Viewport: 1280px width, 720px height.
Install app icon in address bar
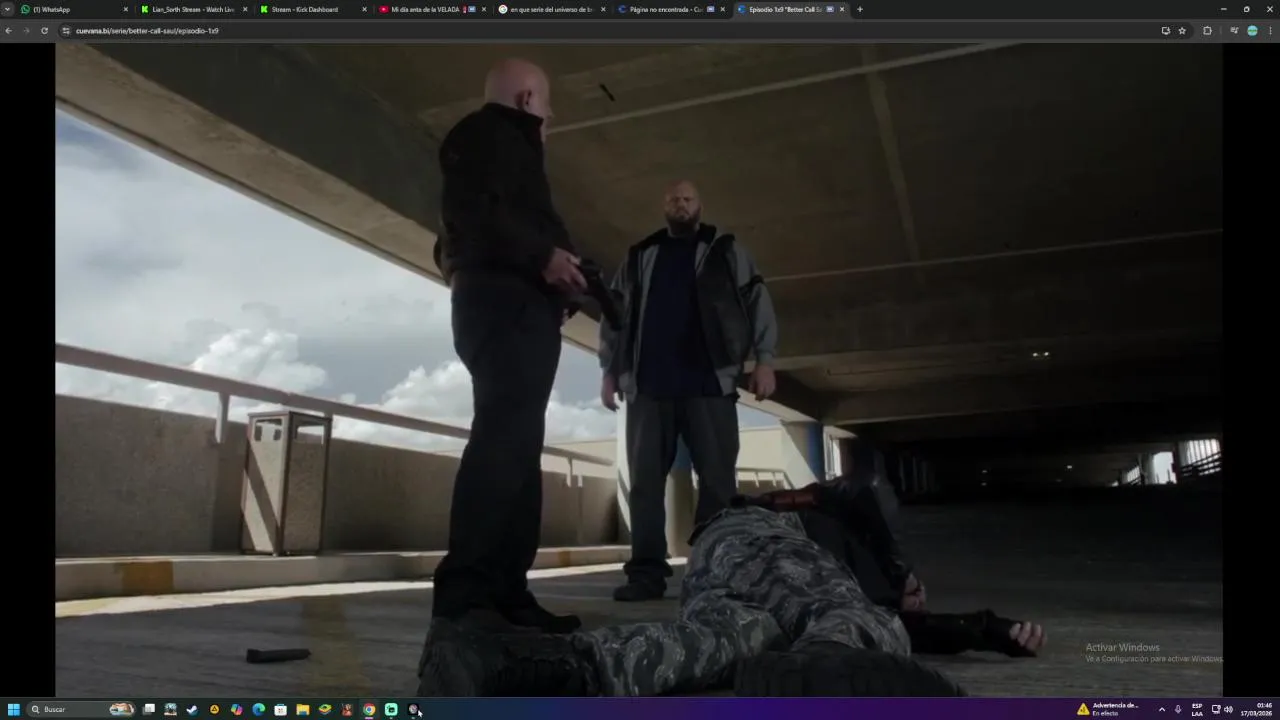1165,31
